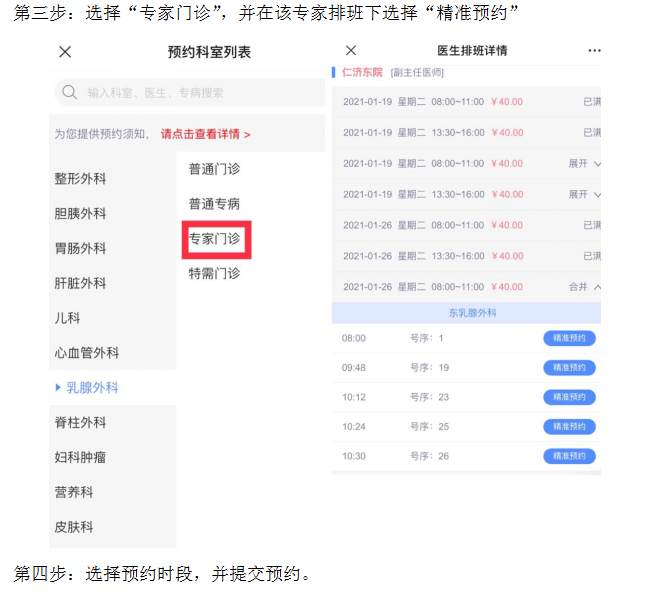Collapse the 2021-01-26 schedule with 合并

[584, 287]
